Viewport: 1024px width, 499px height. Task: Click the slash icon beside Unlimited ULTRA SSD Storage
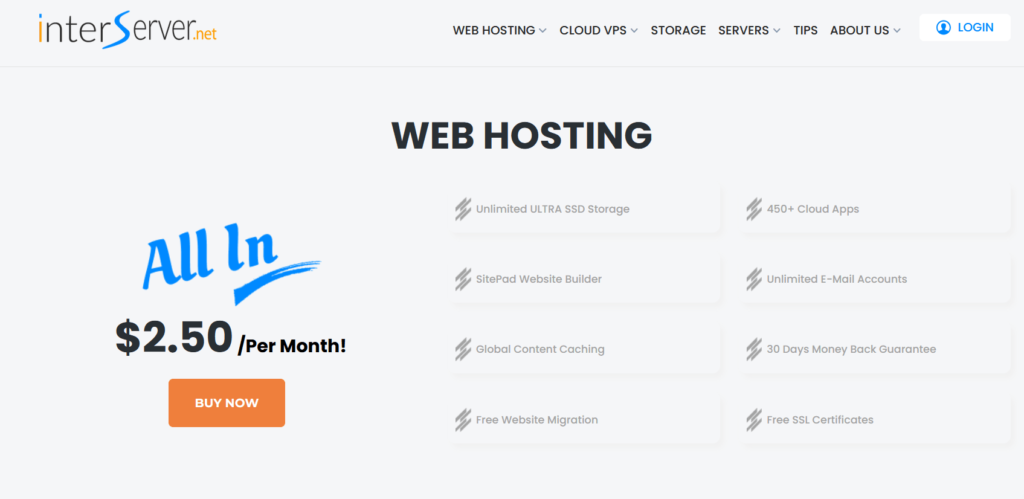tap(463, 210)
